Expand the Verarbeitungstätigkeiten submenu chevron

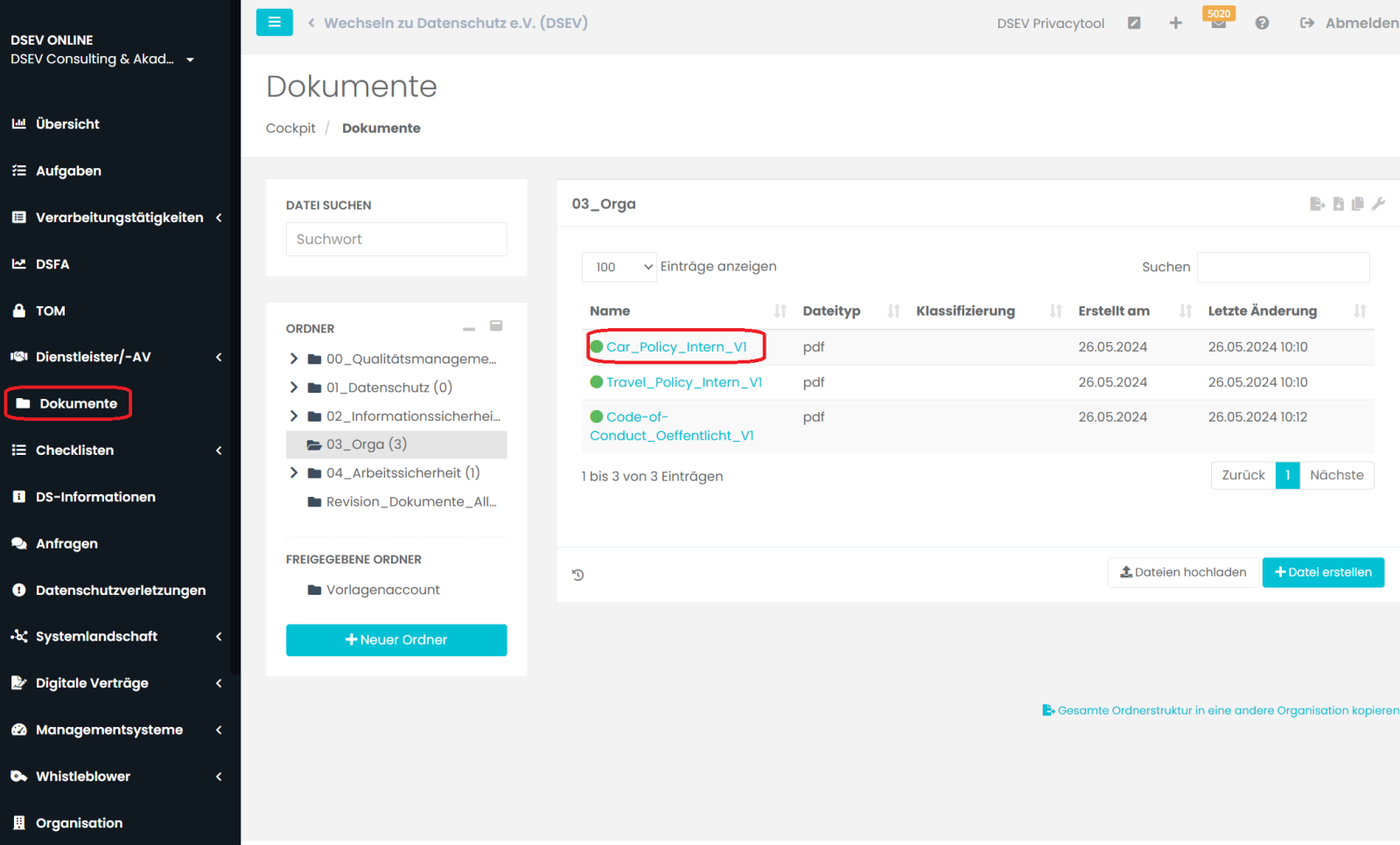(218, 218)
